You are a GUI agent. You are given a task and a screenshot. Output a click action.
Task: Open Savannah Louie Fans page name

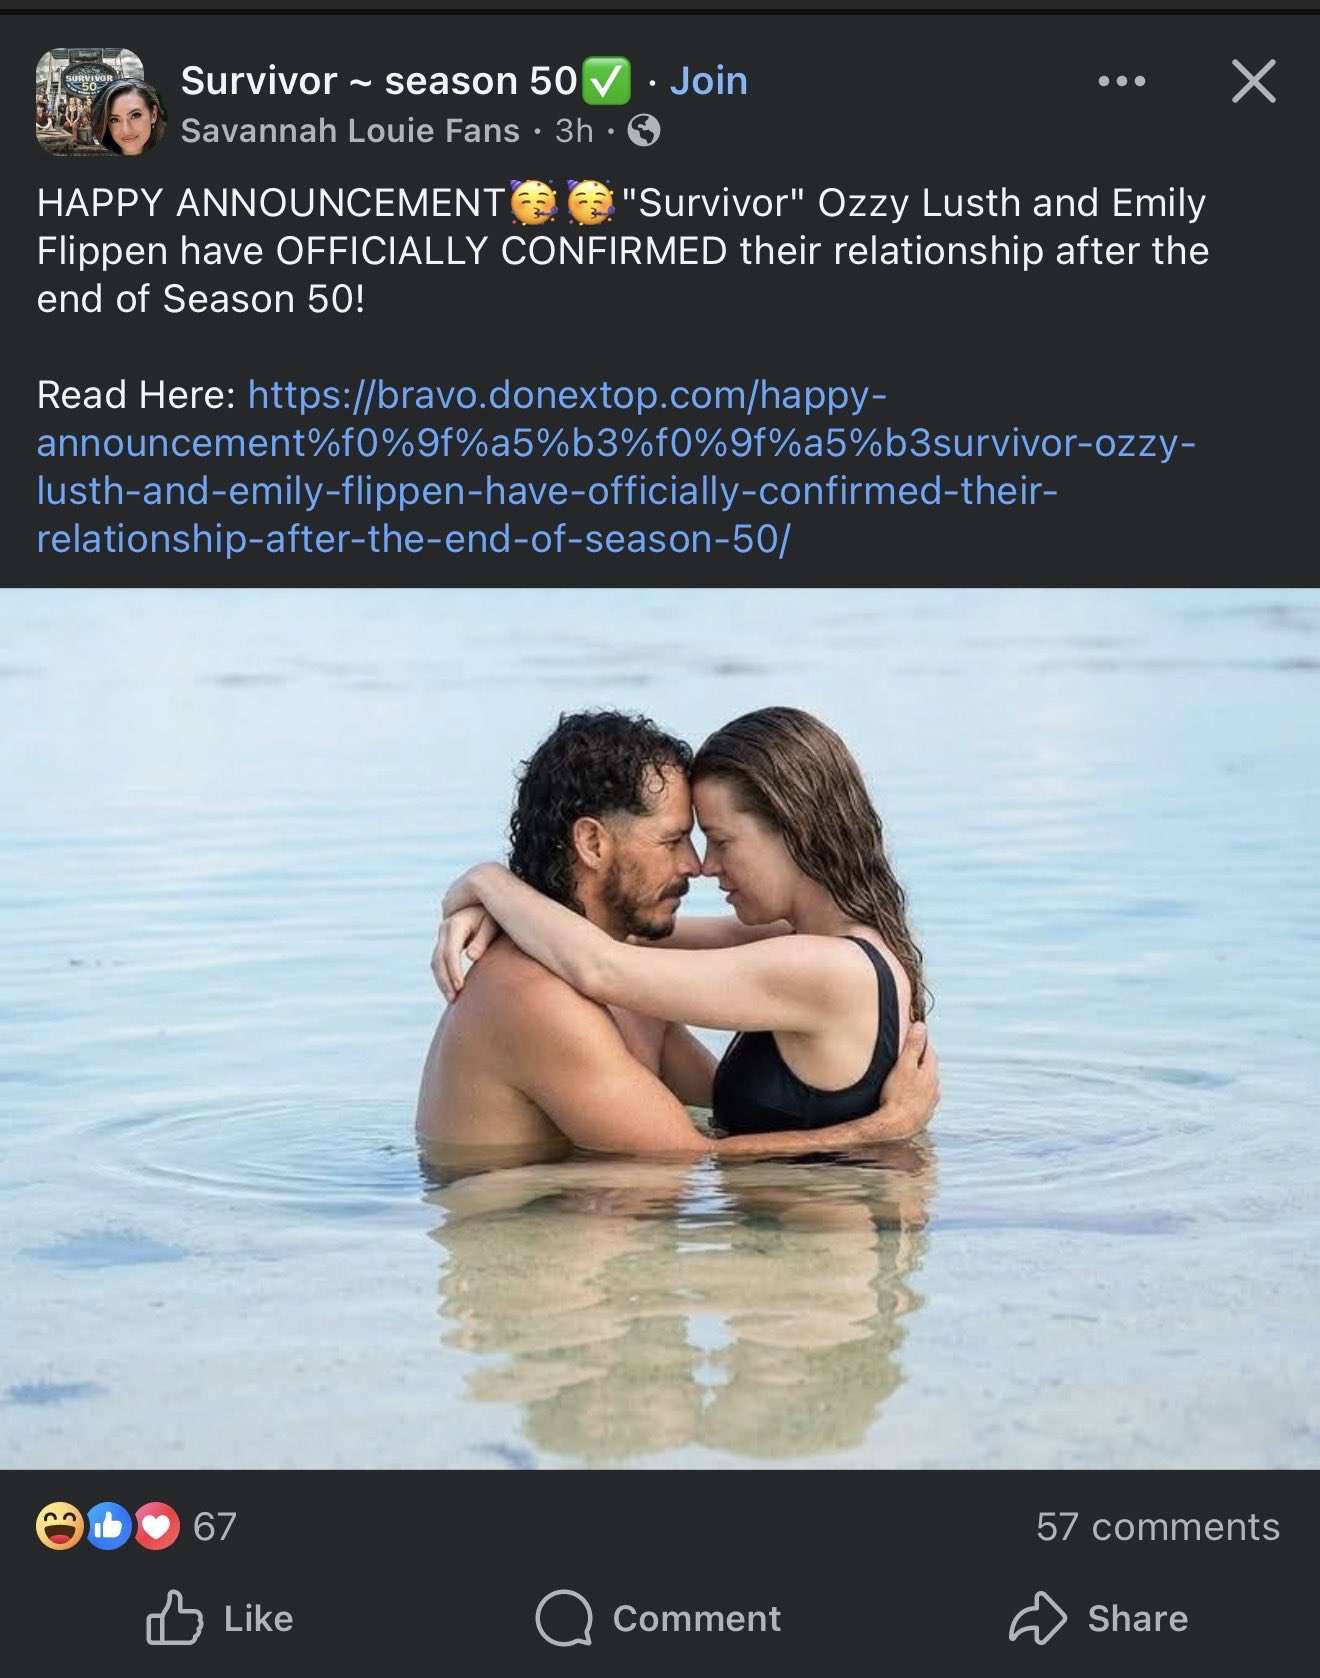click(x=350, y=130)
